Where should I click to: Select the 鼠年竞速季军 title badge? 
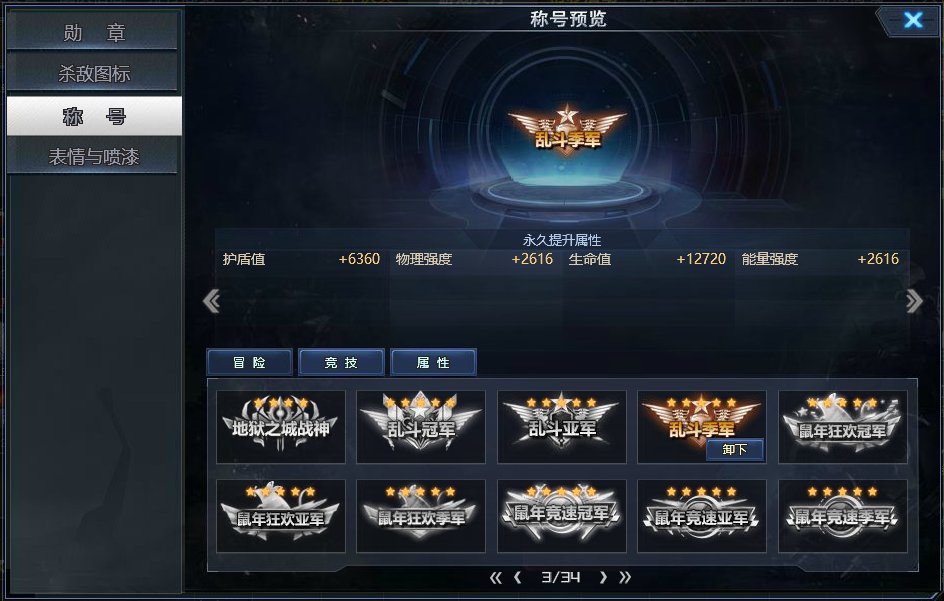843,516
